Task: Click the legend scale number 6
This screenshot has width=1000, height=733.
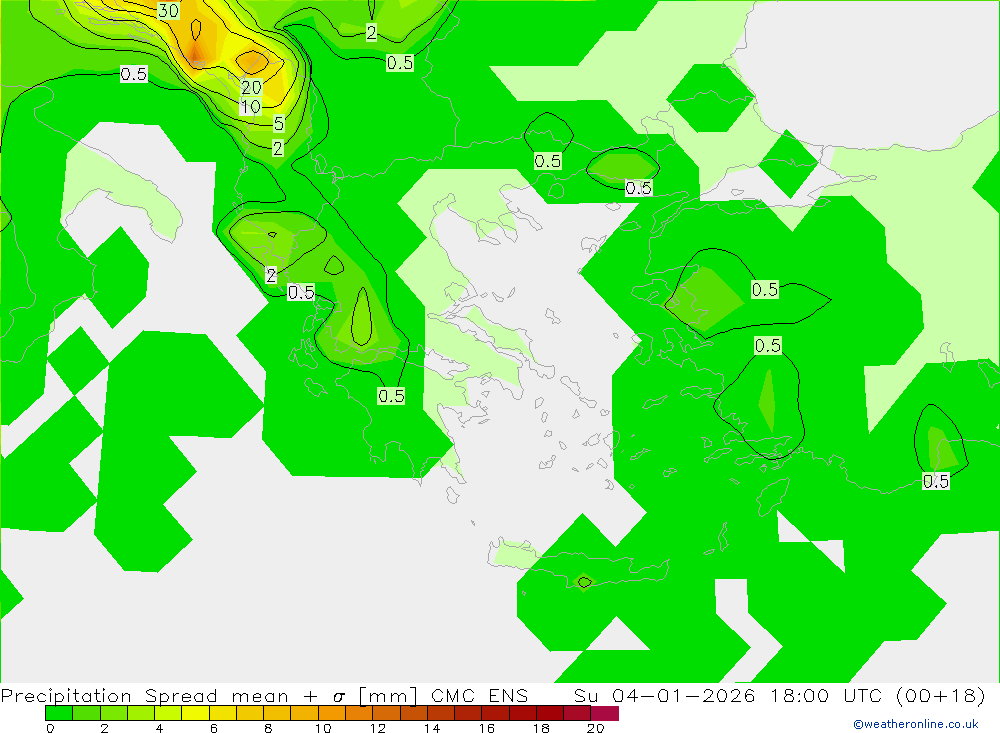Action: [x=214, y=728]
